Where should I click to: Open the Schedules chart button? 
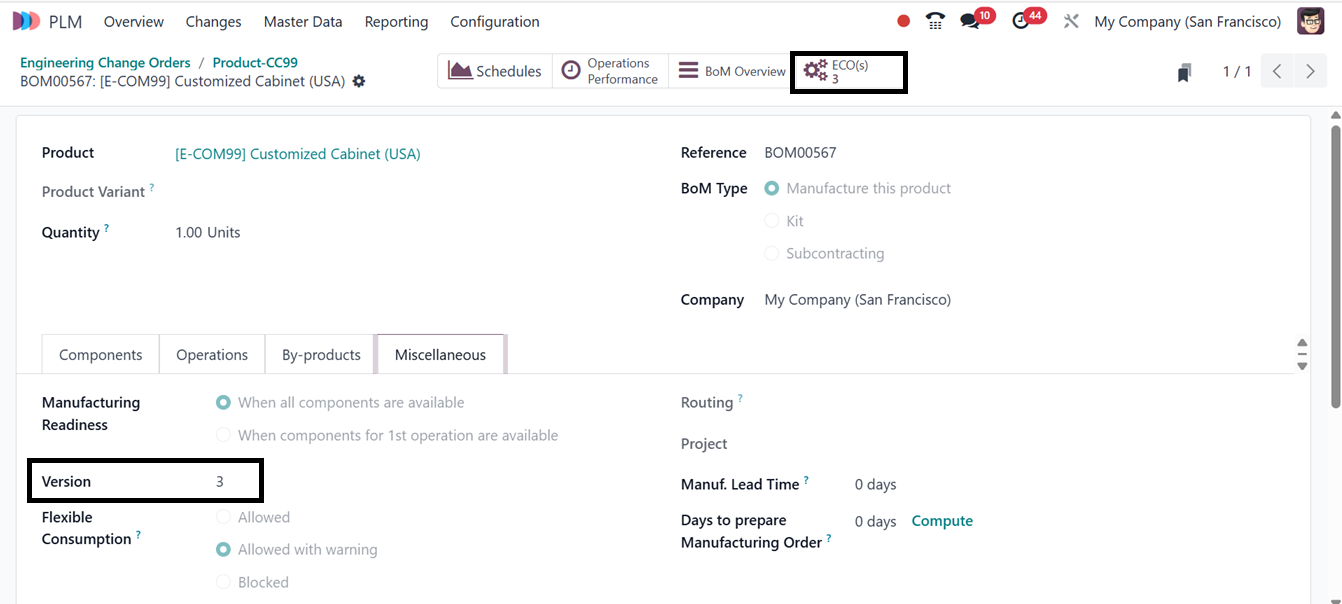click(495, 71)
